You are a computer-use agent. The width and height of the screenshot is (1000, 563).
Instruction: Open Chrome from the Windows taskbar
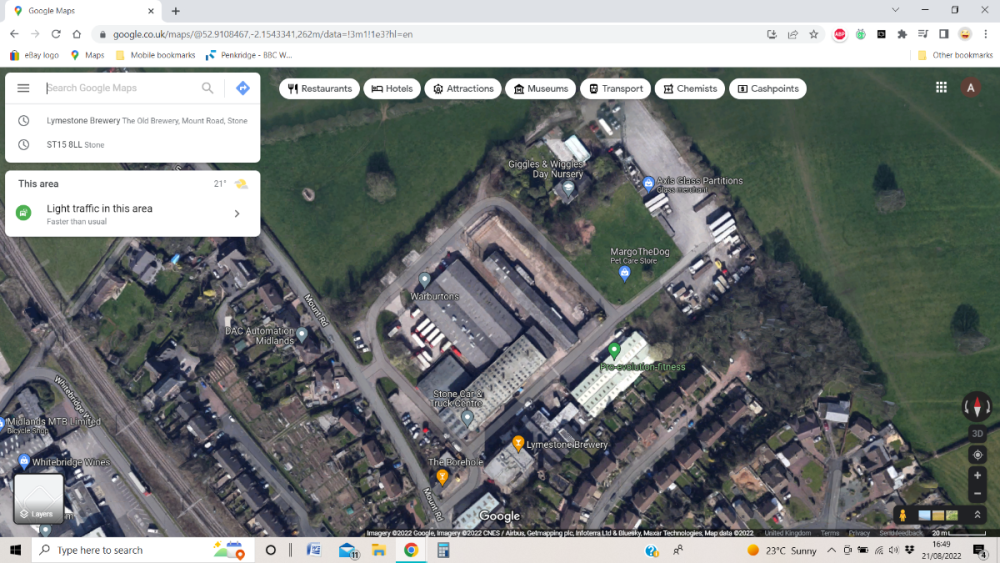click(x=410, y=550)
